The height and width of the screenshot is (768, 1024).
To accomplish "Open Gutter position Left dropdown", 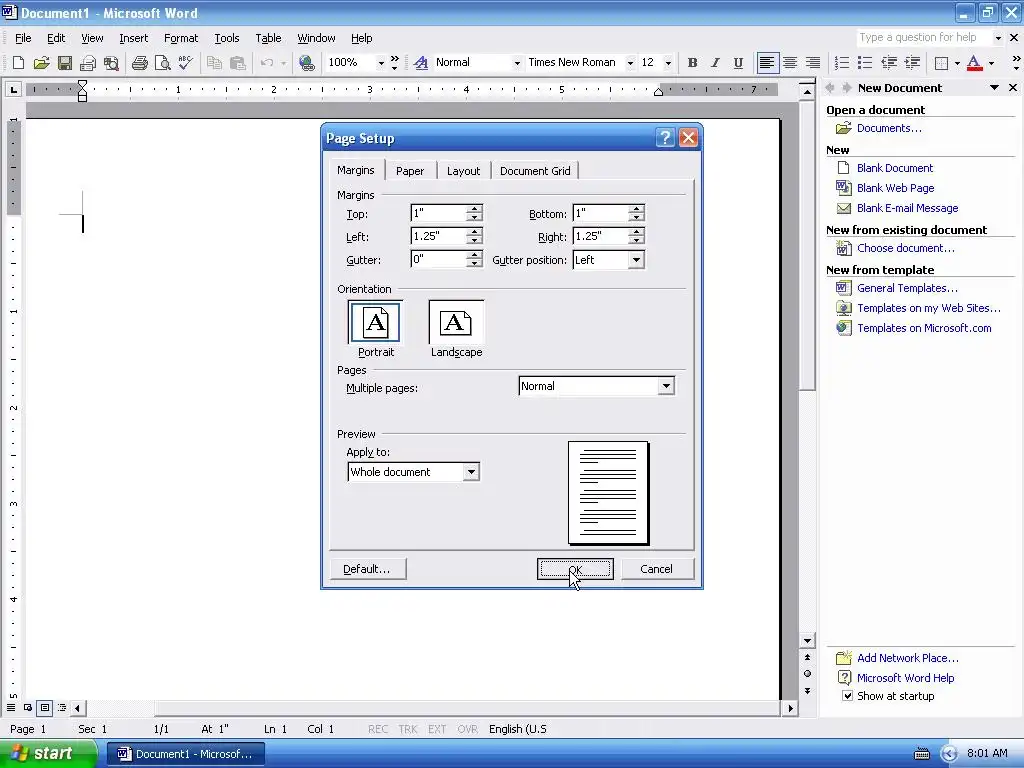I will (x=635, y=260).
